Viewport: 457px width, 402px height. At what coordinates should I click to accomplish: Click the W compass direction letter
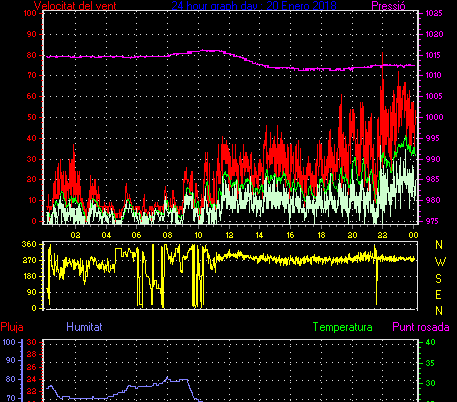click(x=440, y=262)
